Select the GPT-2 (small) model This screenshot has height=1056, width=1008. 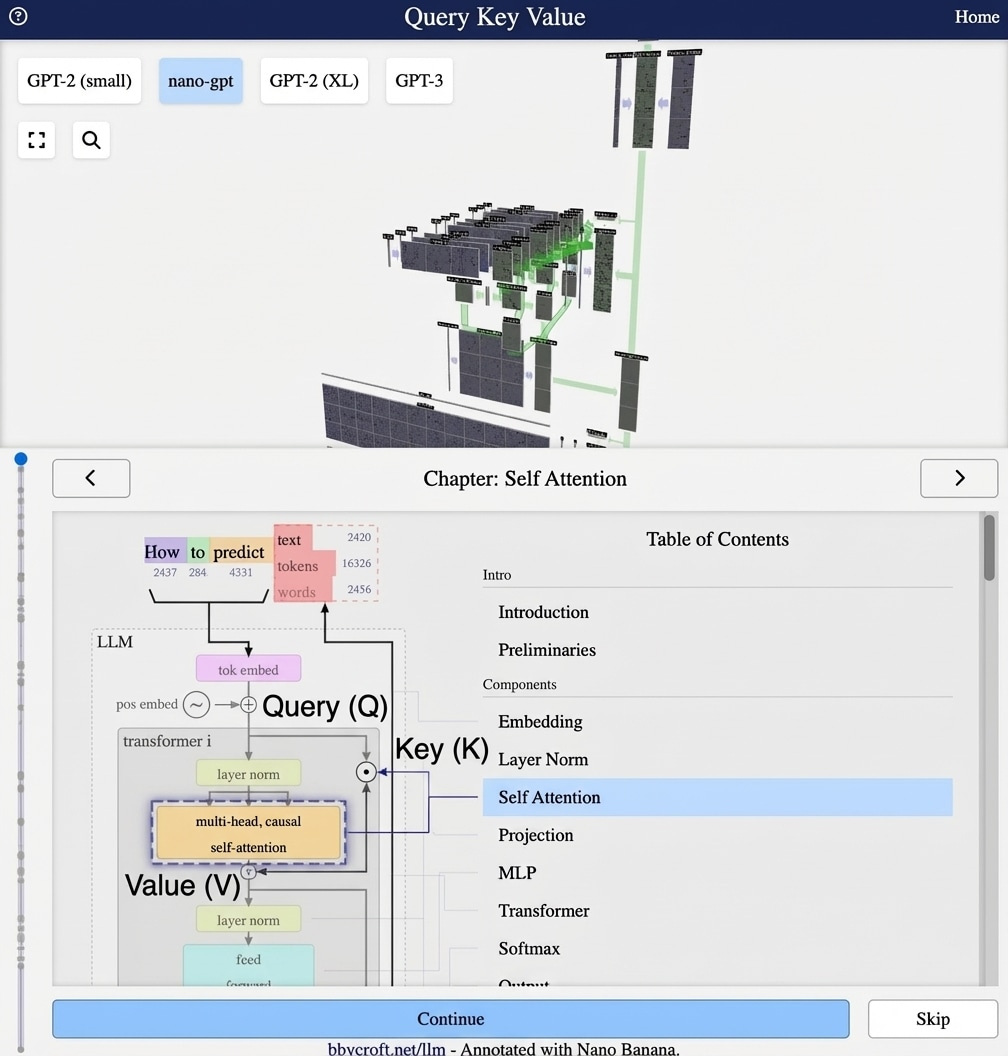[78, 81]
